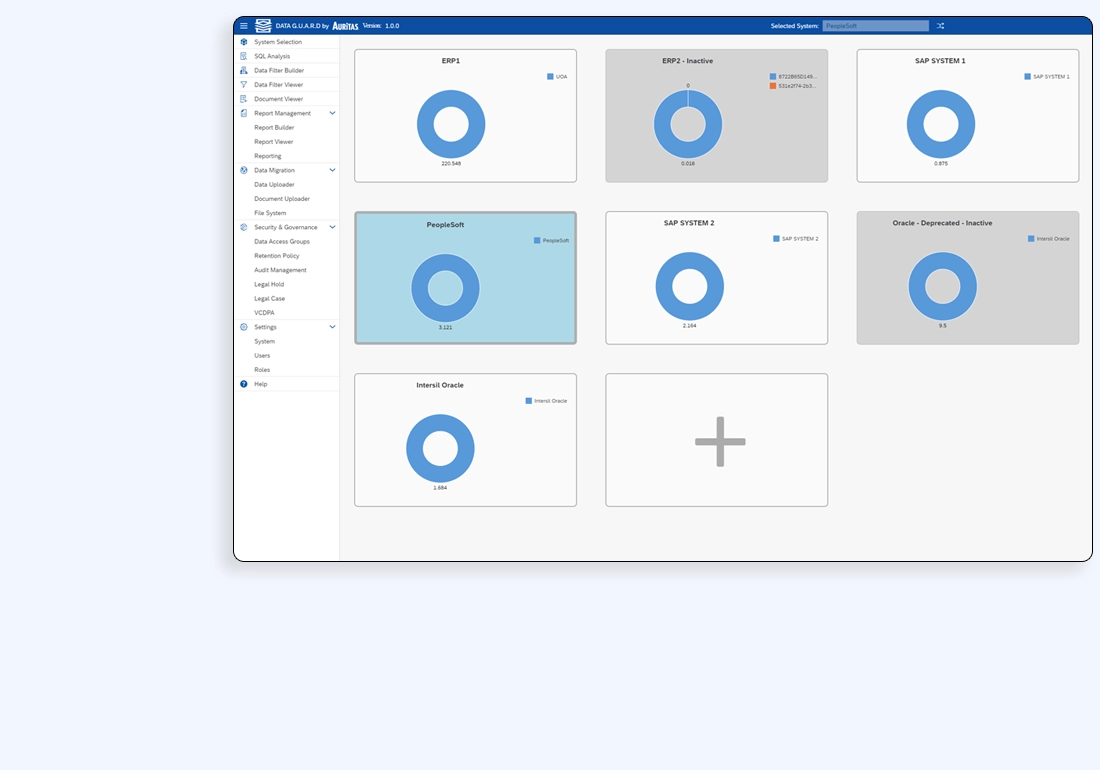This screenshot has height=770, width=1100.
Task: Click the ERP1 card title
Action: [451, 61]
